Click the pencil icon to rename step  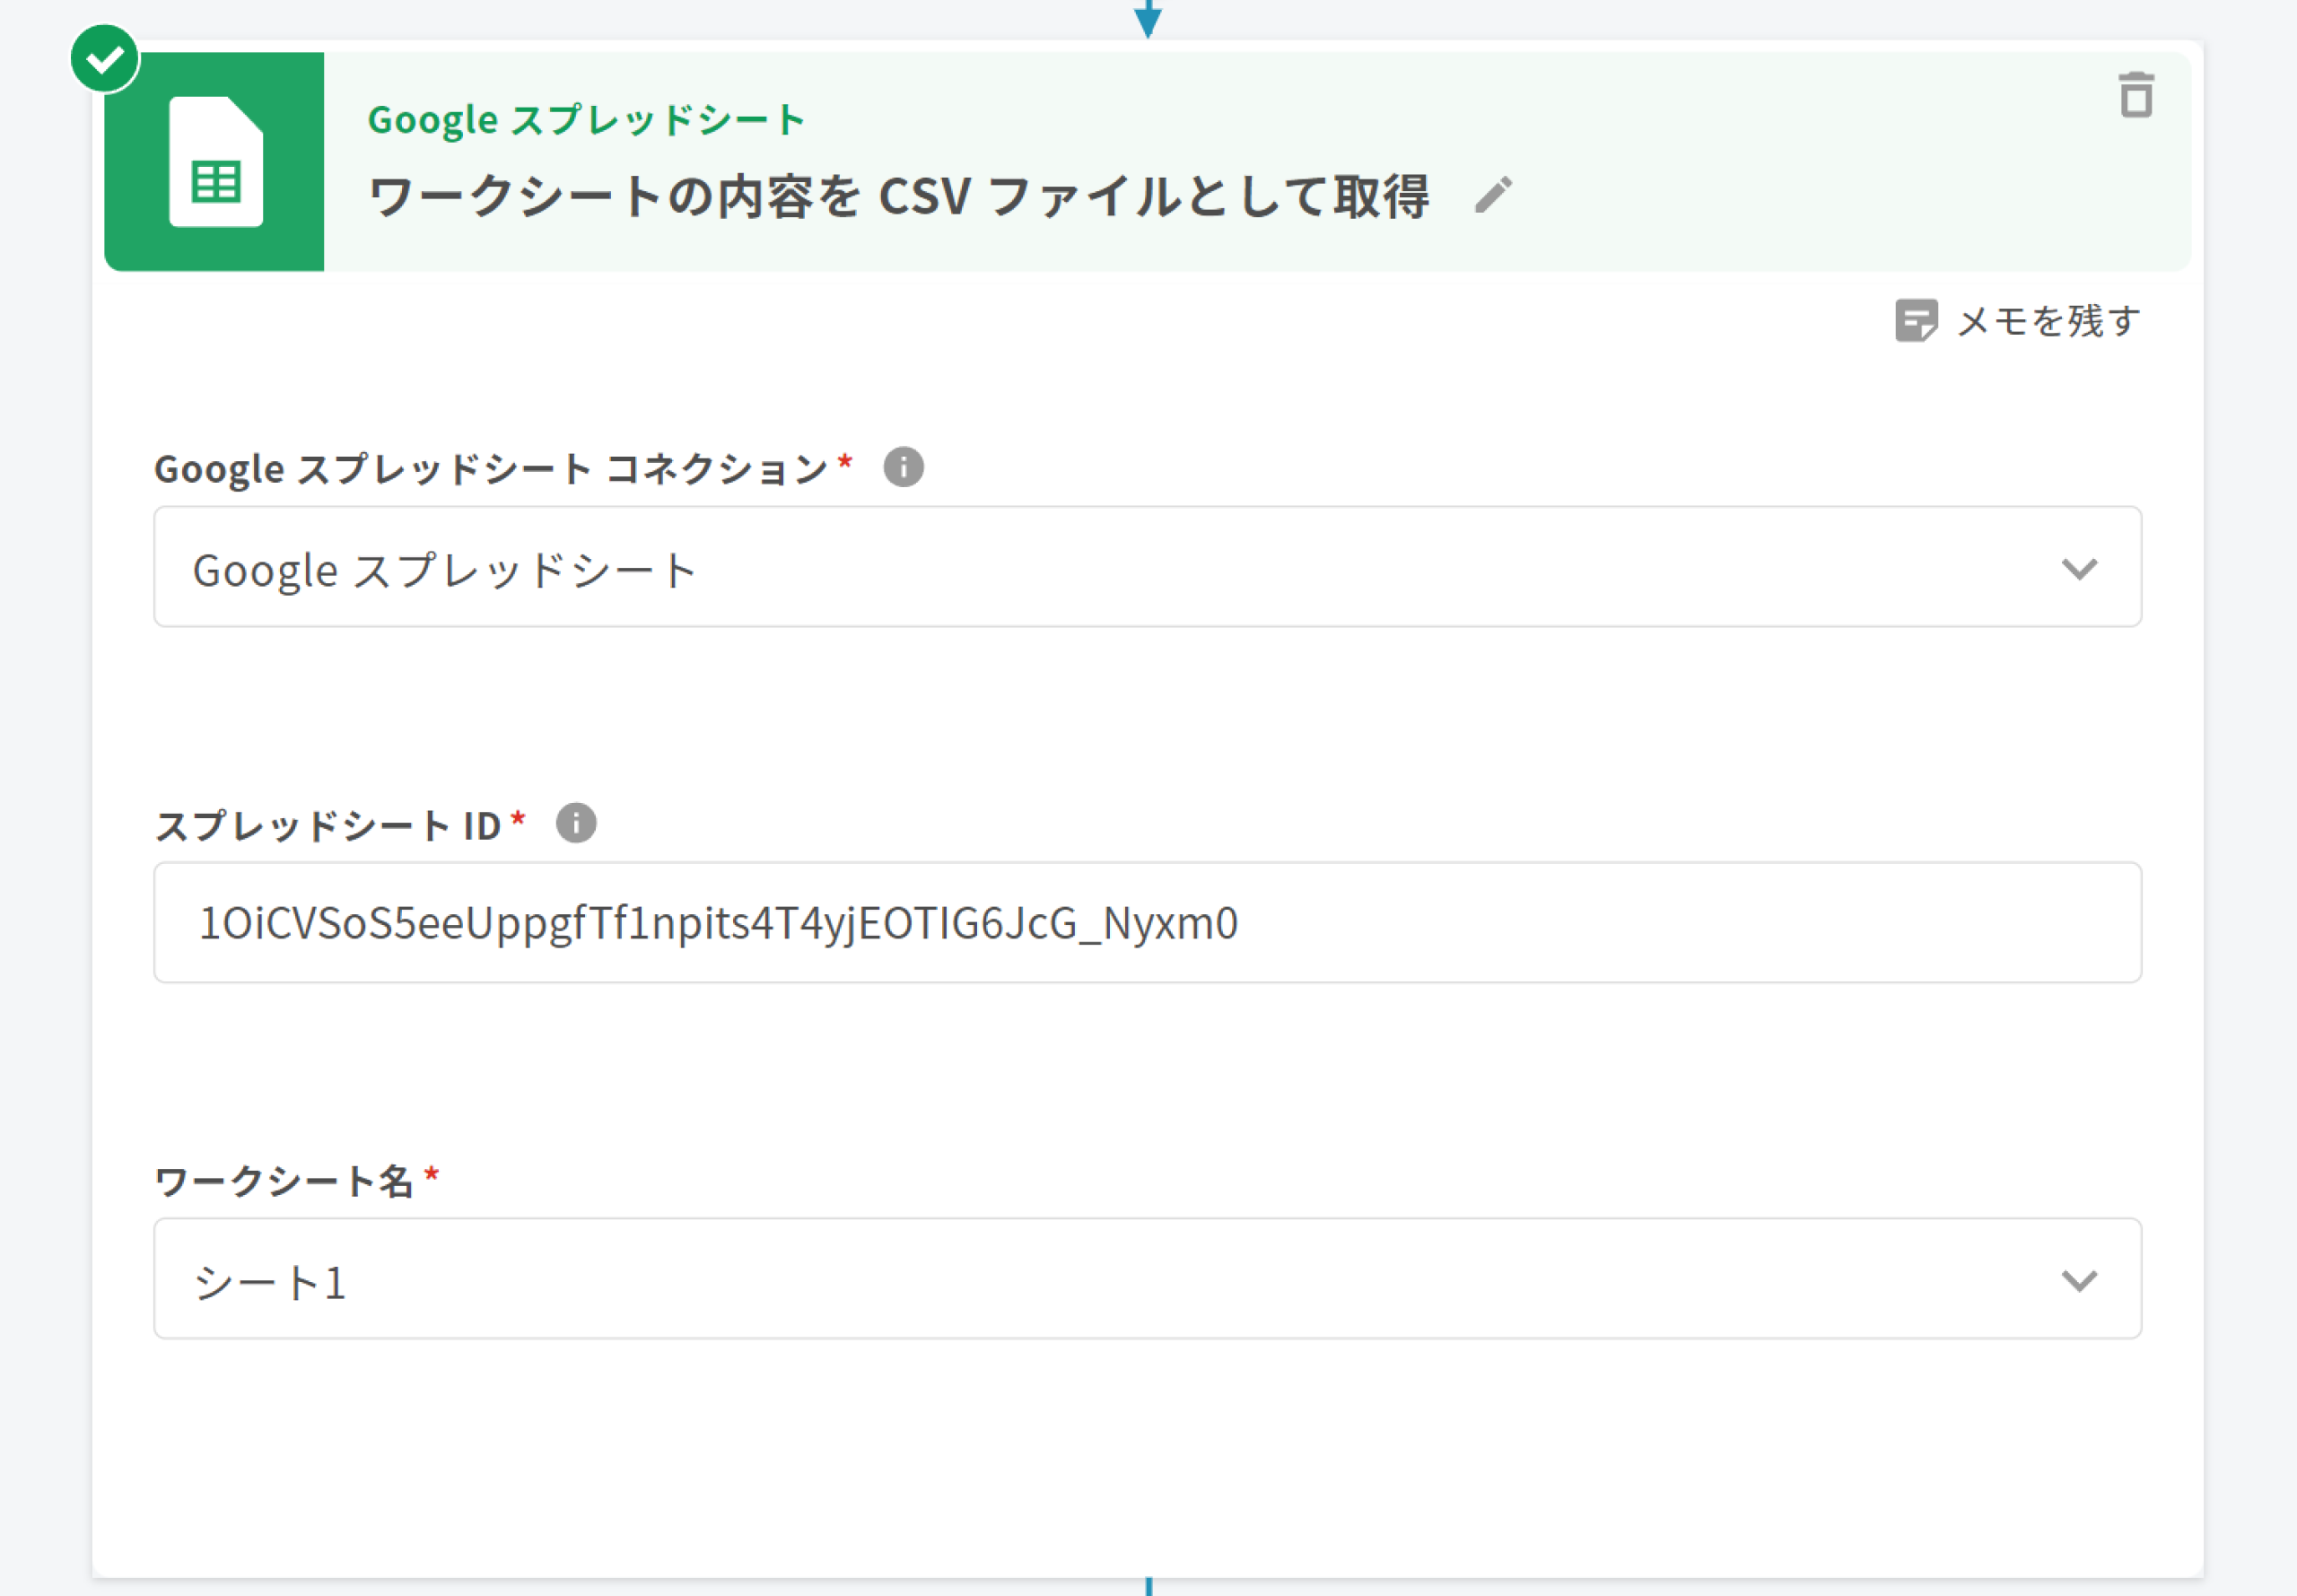coord(1493,195)
